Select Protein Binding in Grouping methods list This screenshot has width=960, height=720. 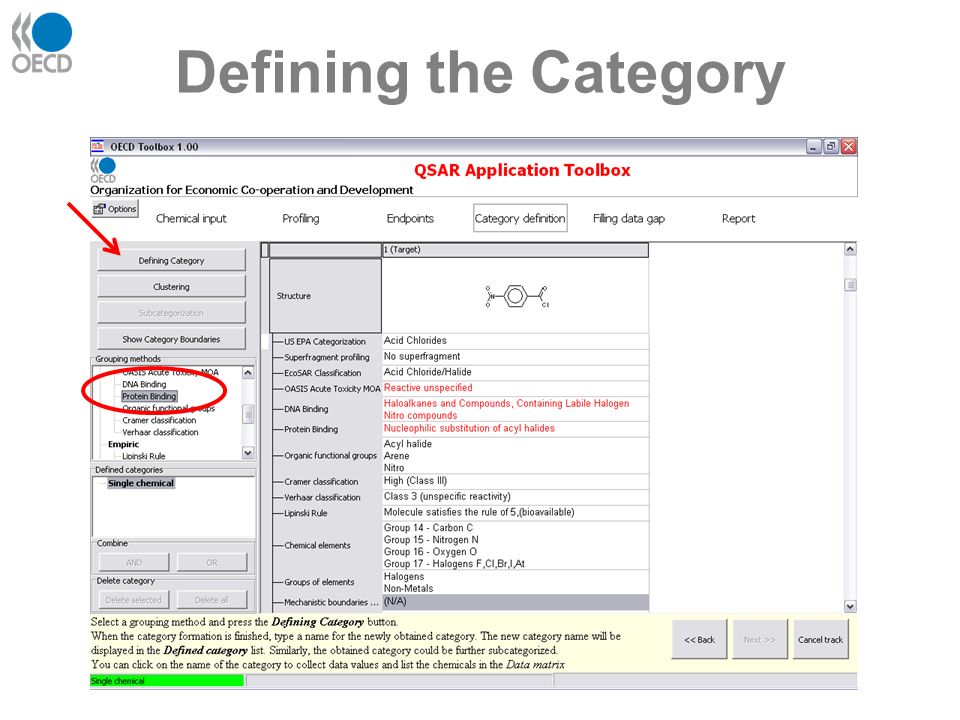tap(149, 396)
